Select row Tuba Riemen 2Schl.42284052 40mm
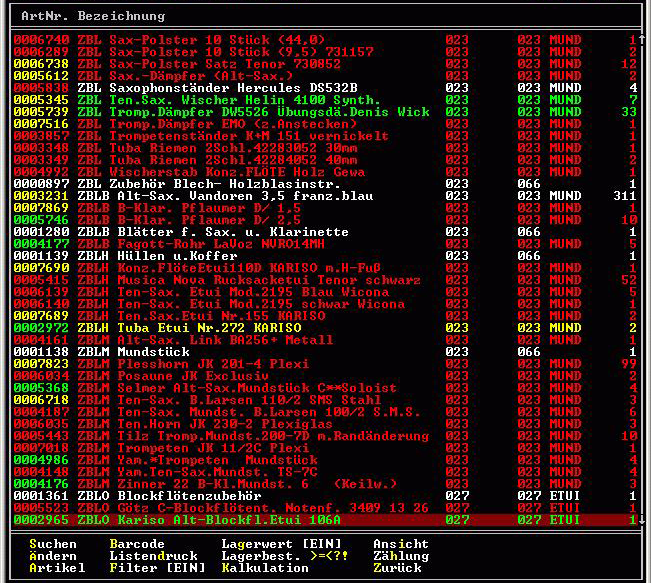Screen dimensions: 651x583 [325, 160]
